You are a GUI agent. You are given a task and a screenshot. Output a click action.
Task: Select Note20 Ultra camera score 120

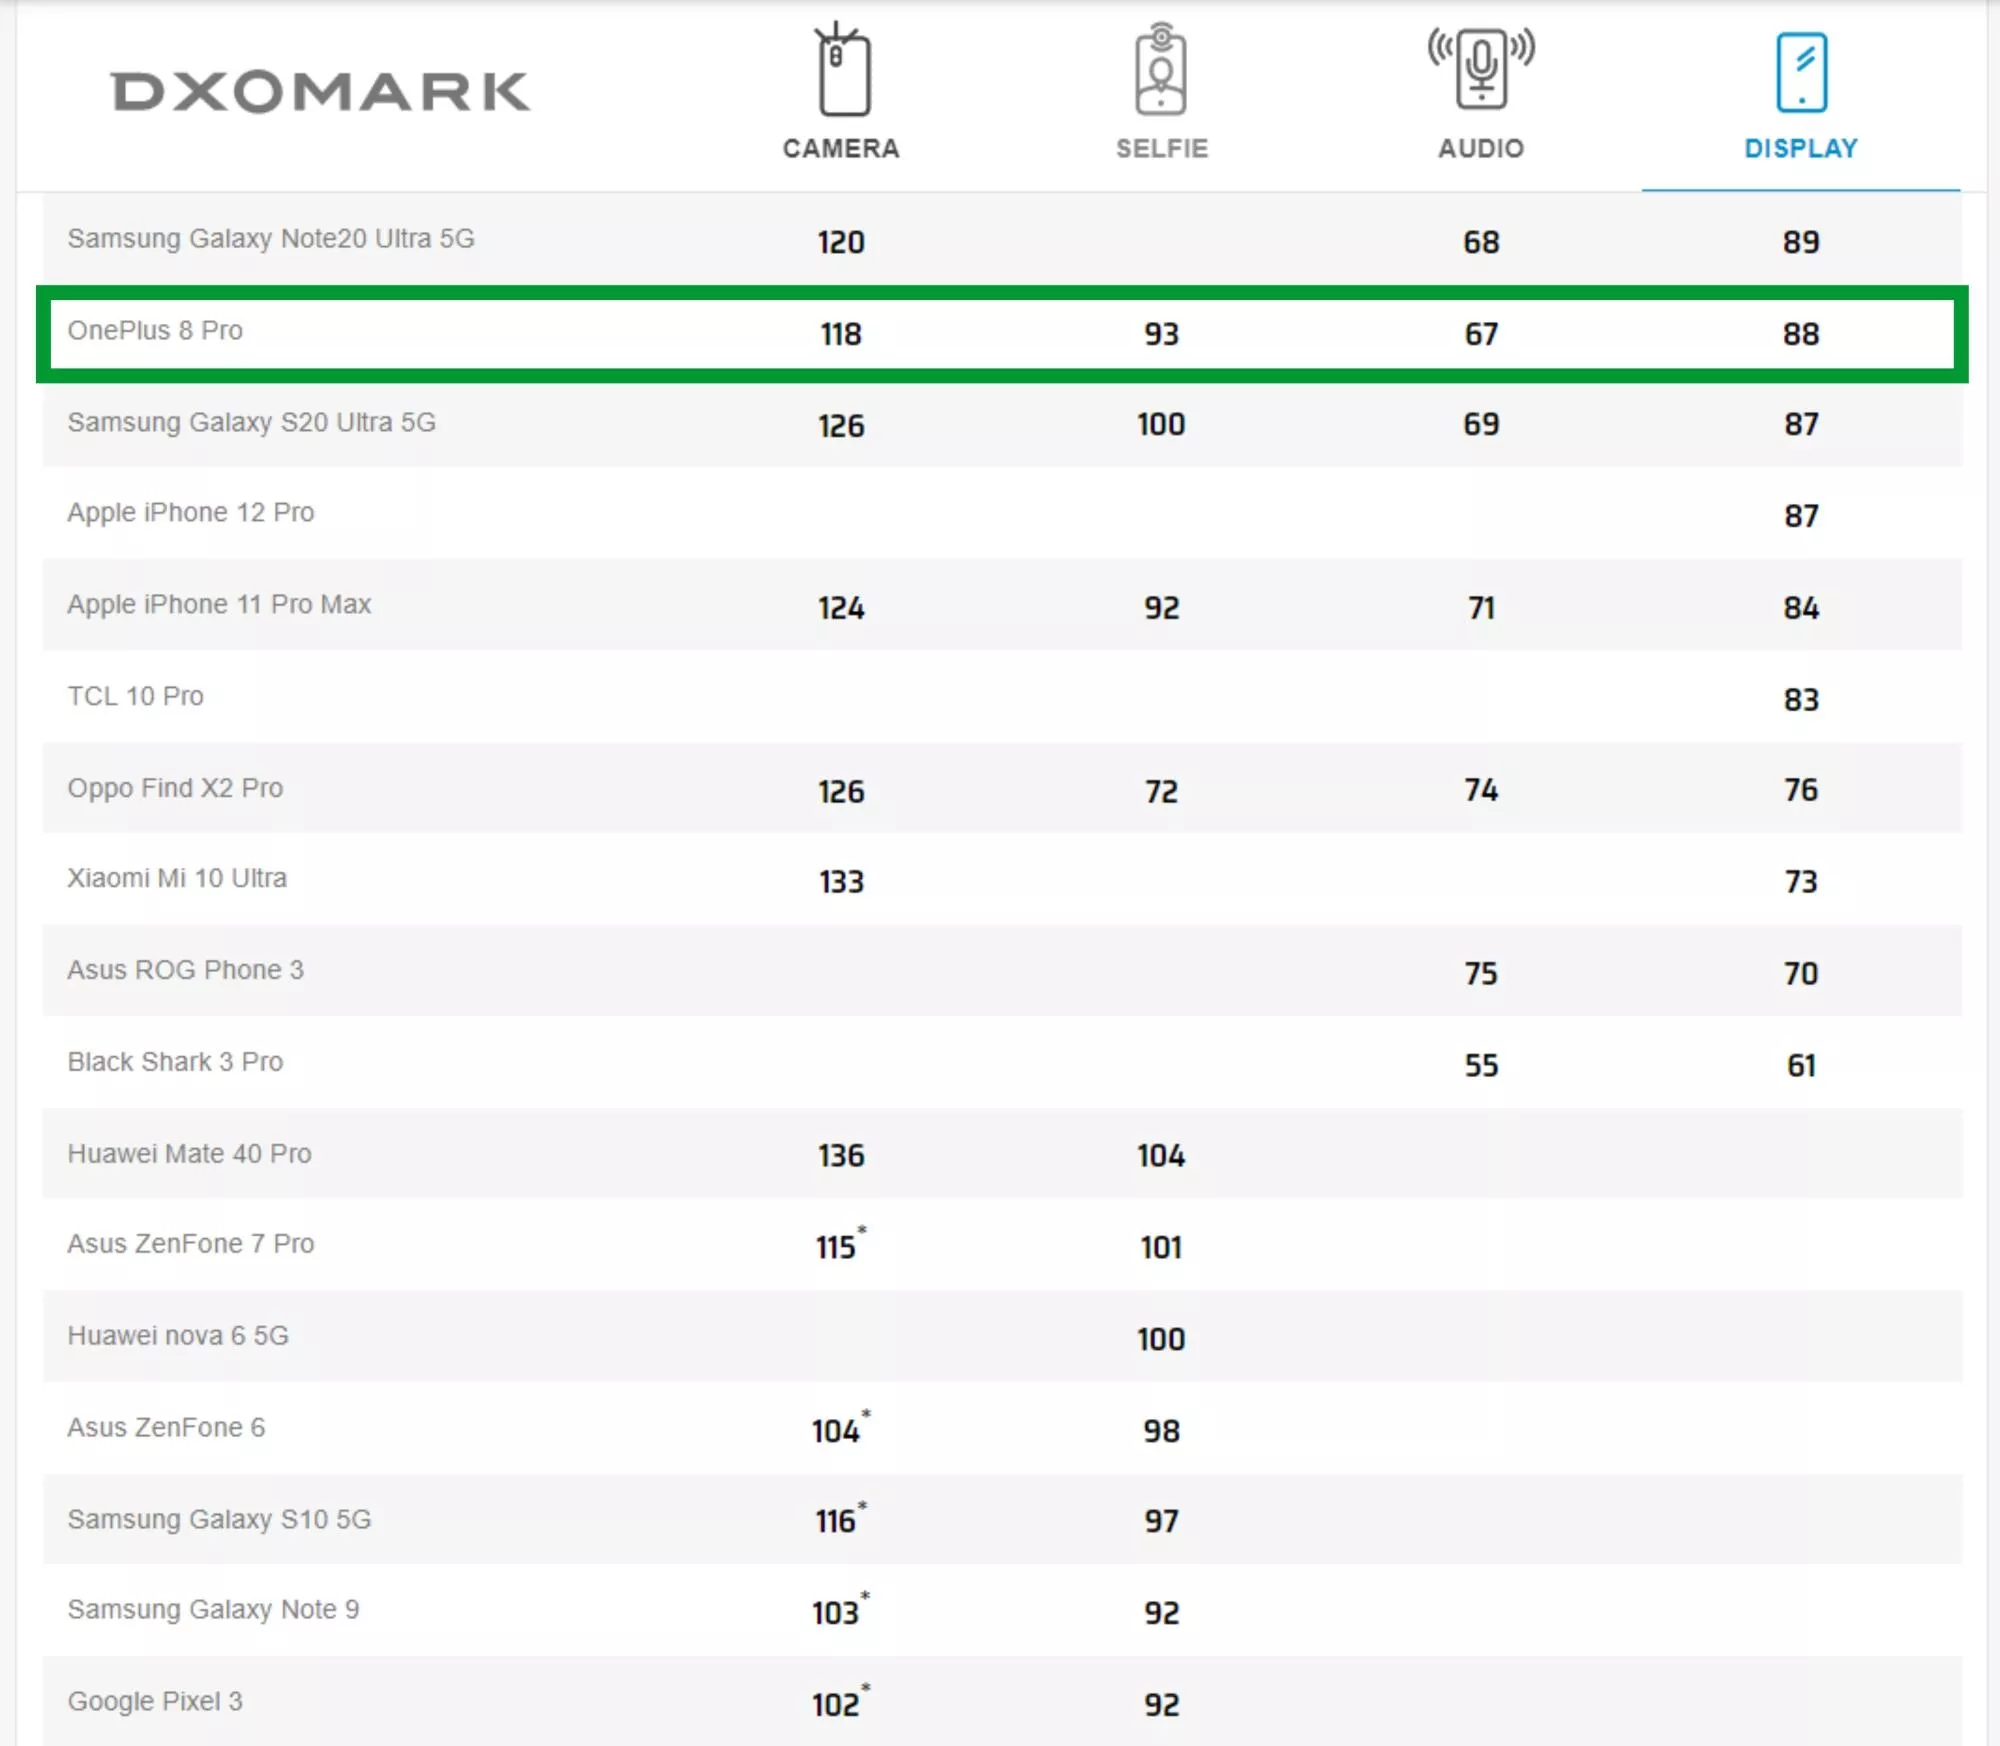point(841,243)
